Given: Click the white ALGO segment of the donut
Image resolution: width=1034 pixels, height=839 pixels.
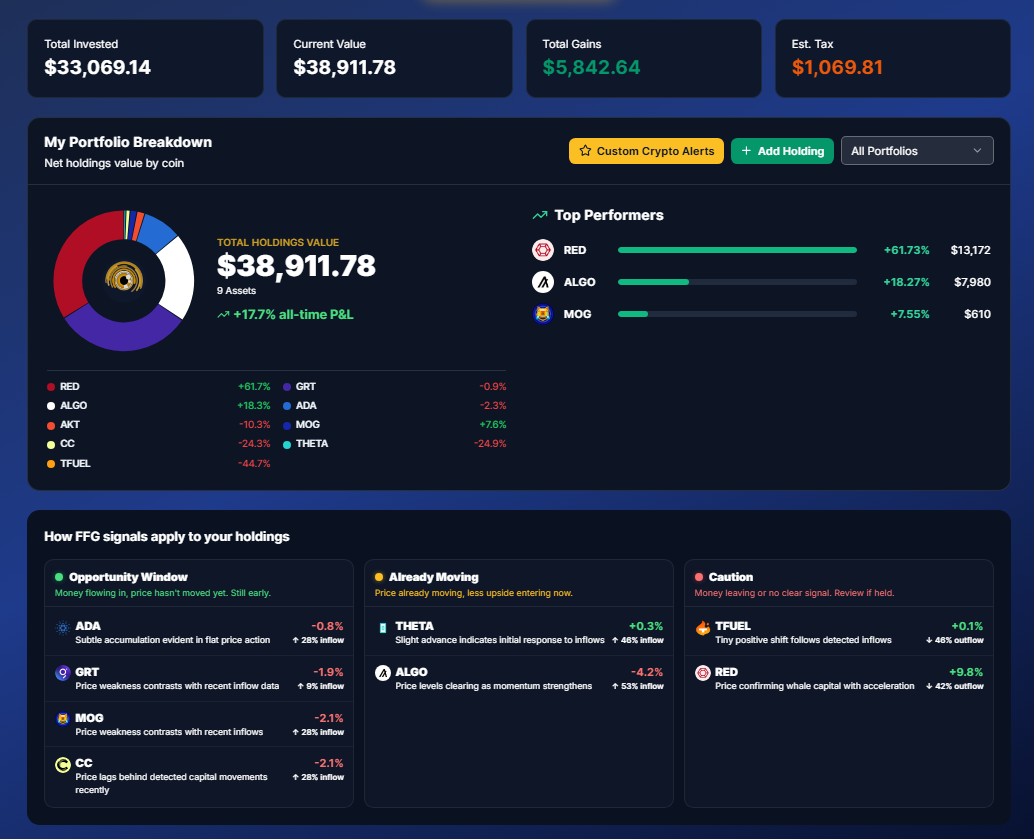Looking at the screenshot, I should click(179, 277).
